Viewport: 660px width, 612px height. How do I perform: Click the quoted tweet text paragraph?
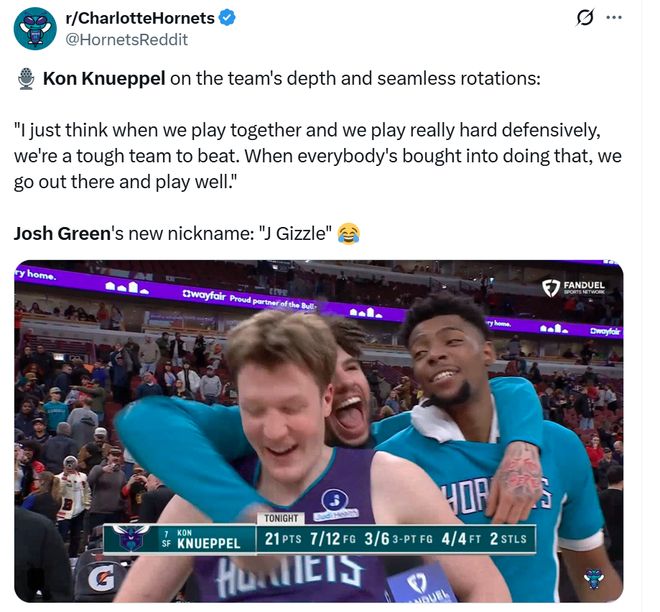point(318,156)
